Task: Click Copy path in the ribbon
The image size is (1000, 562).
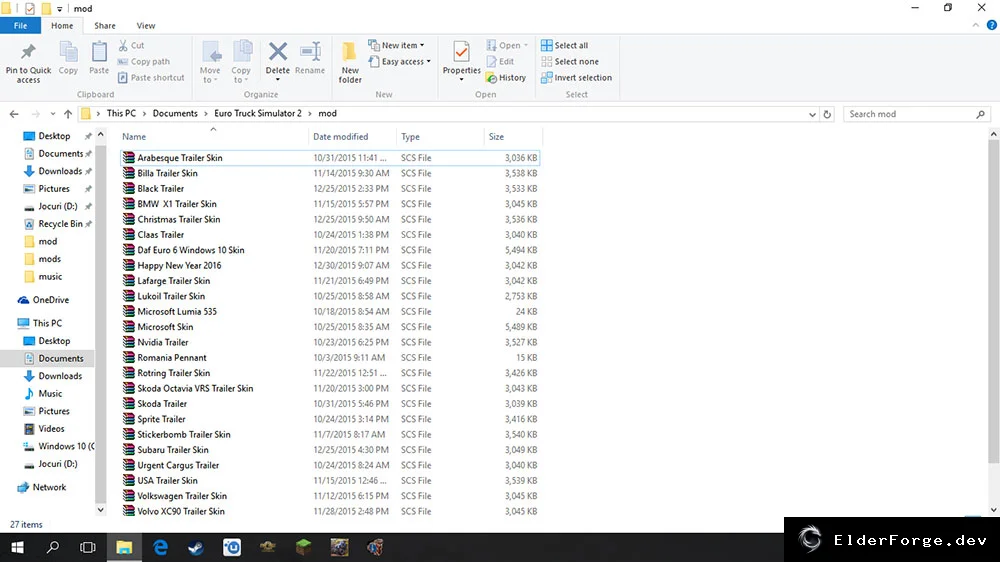Action: [143, 61]
